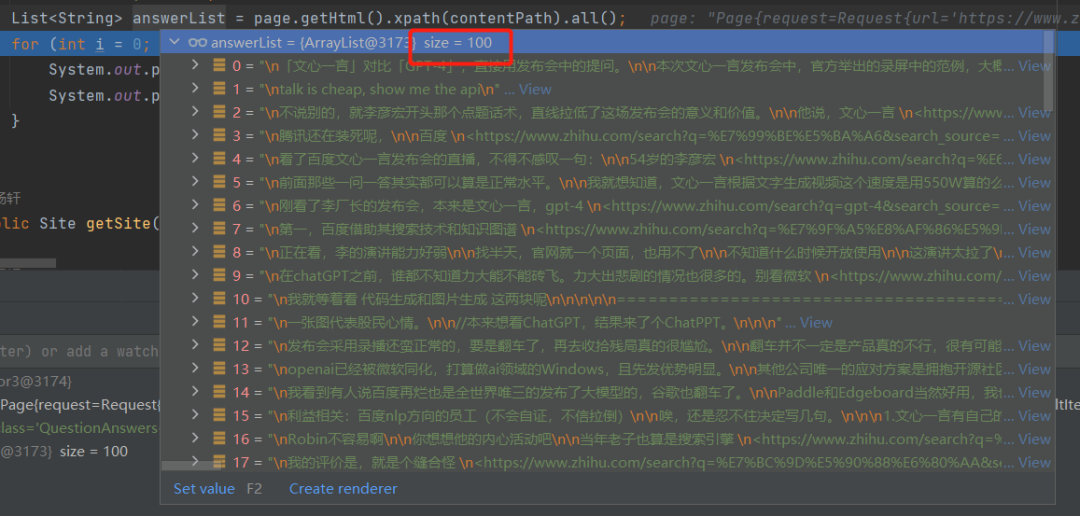Open View link for element 5

pos(1035,183)
